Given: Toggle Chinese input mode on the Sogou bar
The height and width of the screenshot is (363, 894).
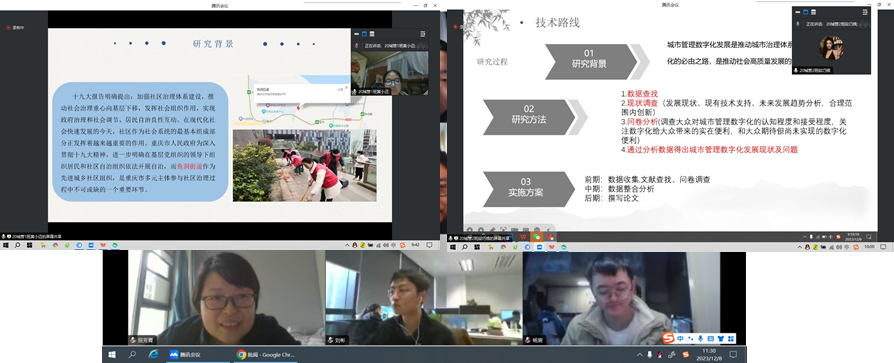Looking at the screenshot, I should (x=681, y=338).
